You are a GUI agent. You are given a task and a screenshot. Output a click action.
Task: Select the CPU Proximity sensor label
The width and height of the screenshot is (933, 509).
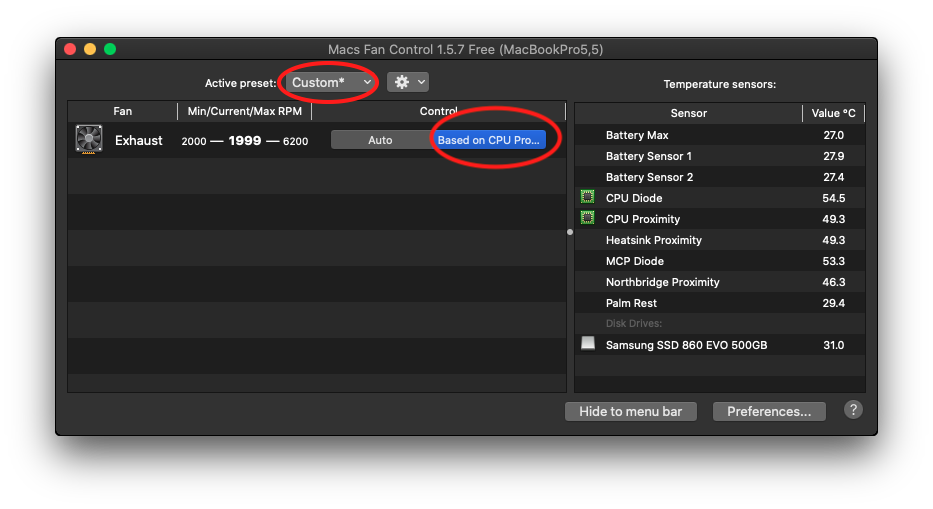click(x=643, y=219)
